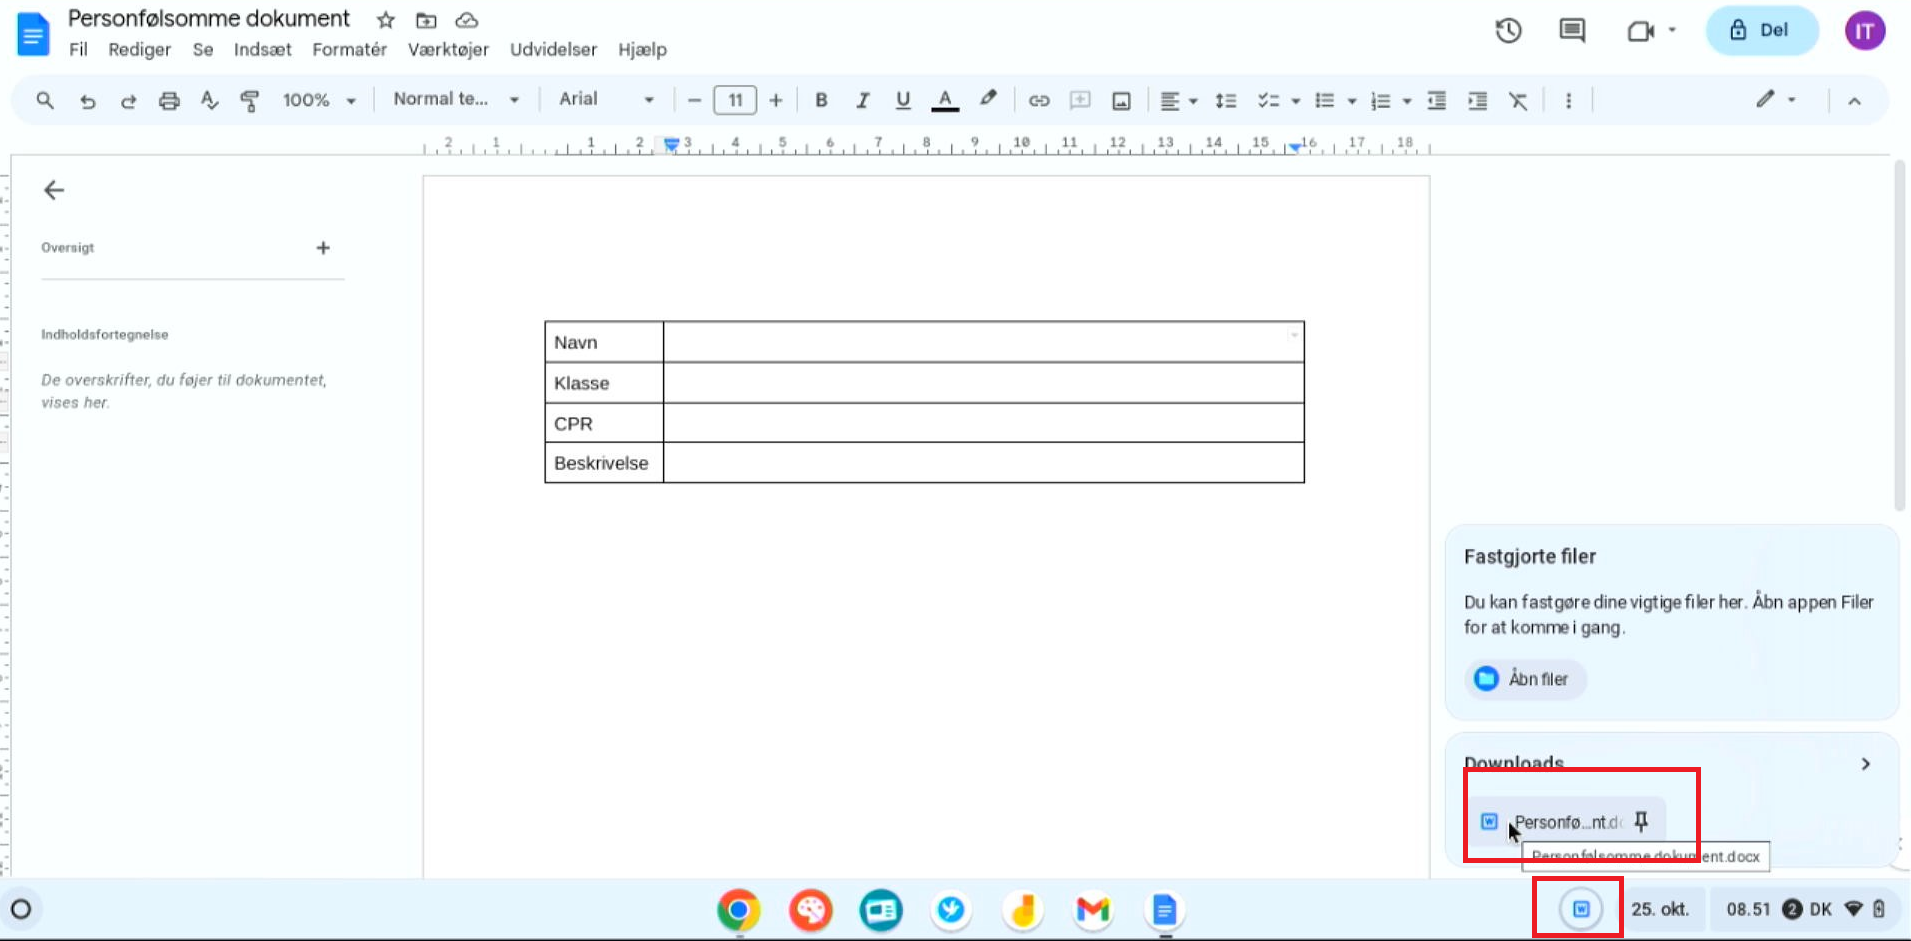Open the comments speech bubble icon
The image size is (1911, 941).
tap(1572, 31)
